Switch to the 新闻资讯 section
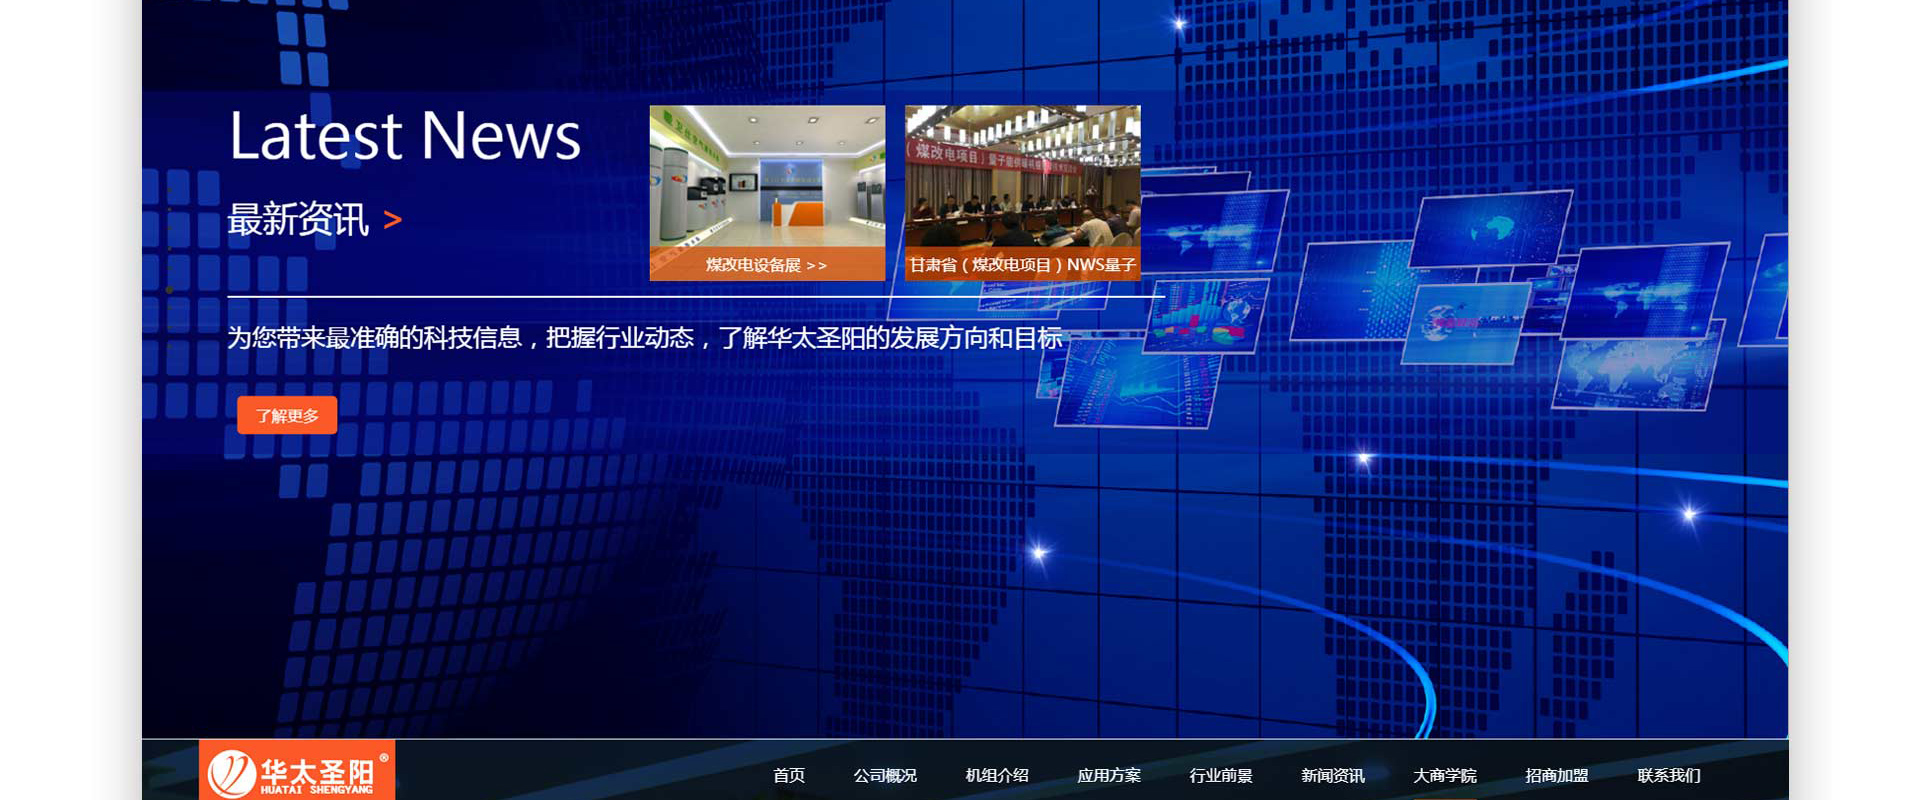The height and width of the screenshot is (800, 1920). click(1333, 775)
